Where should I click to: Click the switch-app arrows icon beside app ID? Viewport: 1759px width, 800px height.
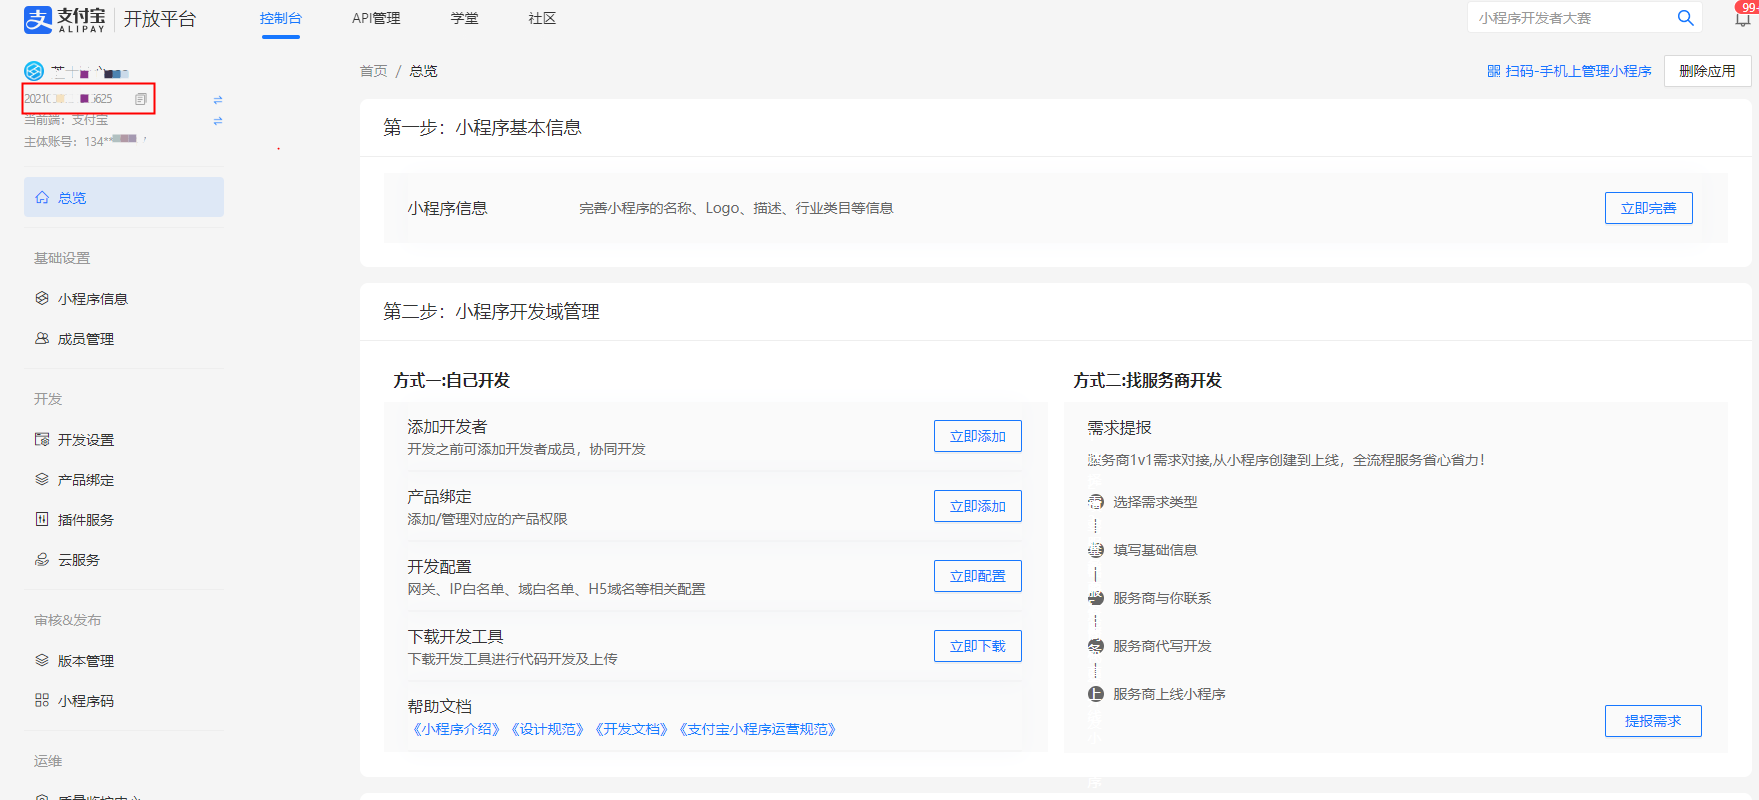pyautogui.click(x=218, y=100)
